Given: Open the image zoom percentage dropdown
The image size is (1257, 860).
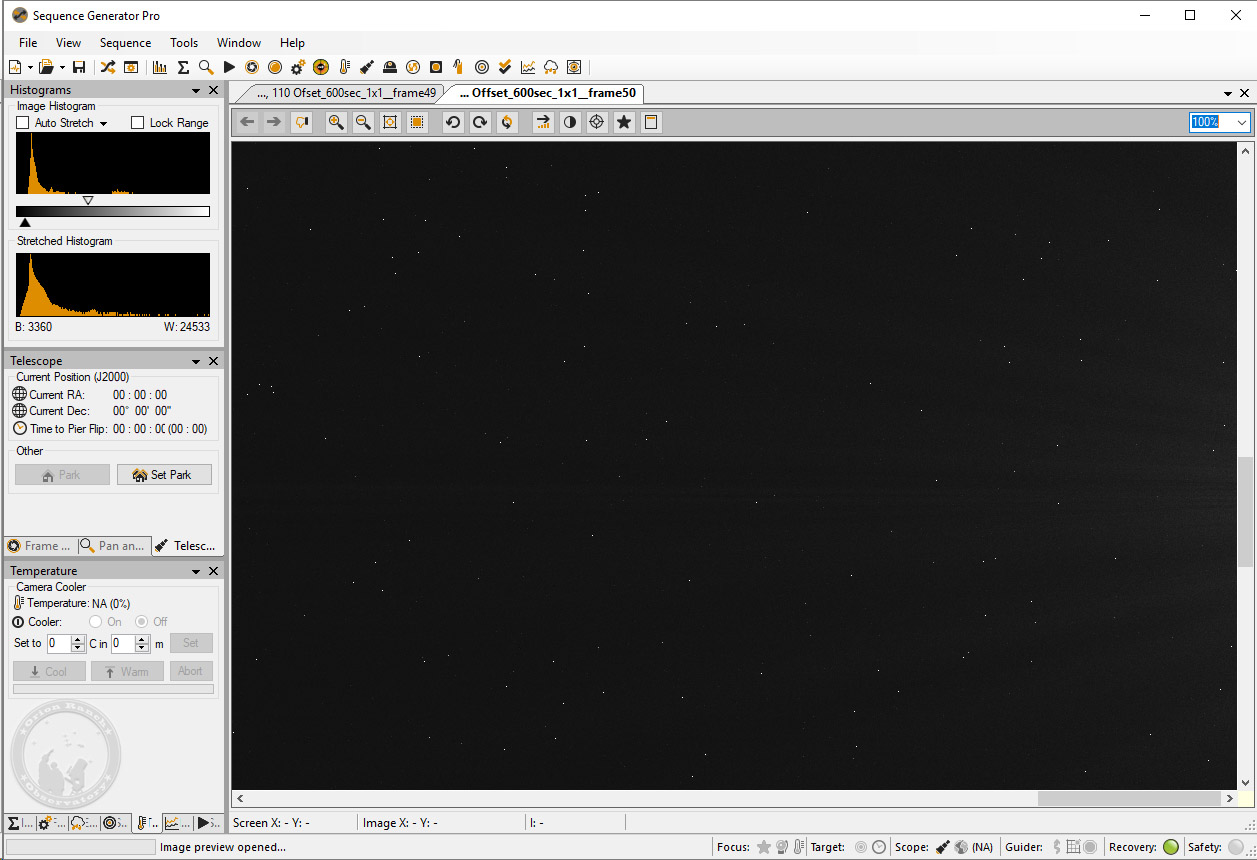Looking at the screenshot, I should (1242, 122).
